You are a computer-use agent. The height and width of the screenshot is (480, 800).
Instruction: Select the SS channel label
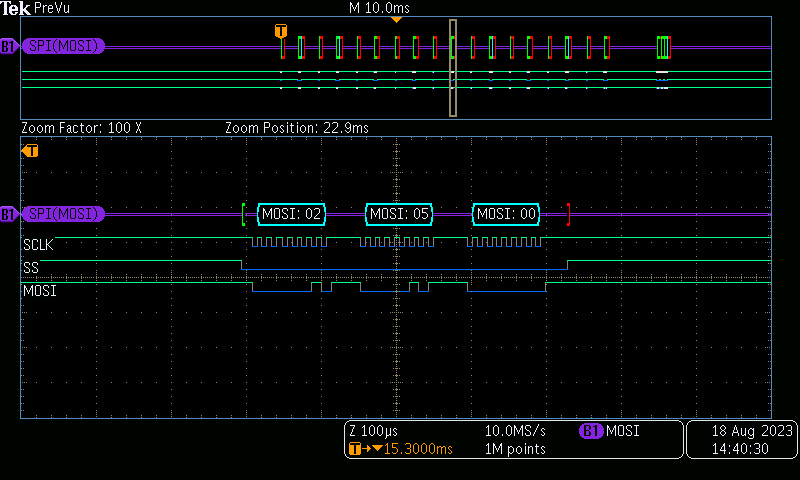coord(31,268)
